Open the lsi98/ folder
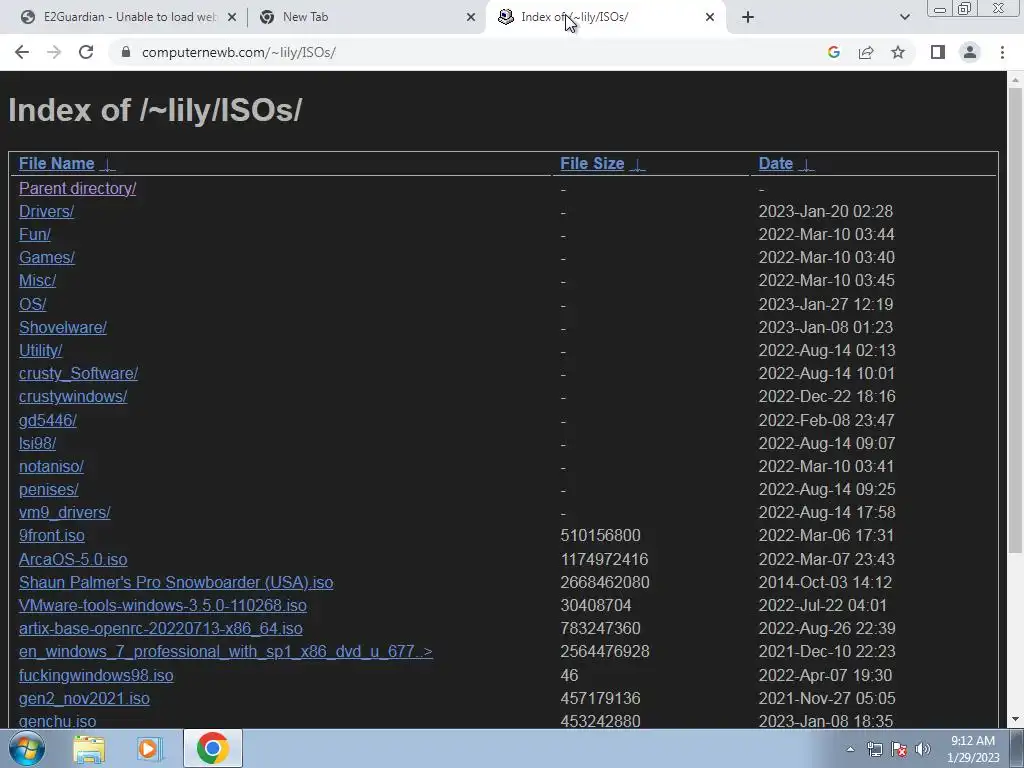The height and width of the screenshot is (768, 1024). pos(37,443)
